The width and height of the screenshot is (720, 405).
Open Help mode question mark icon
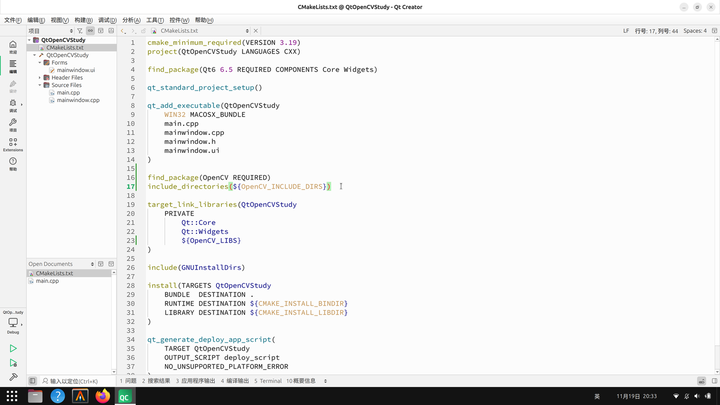tap(13, 163)
